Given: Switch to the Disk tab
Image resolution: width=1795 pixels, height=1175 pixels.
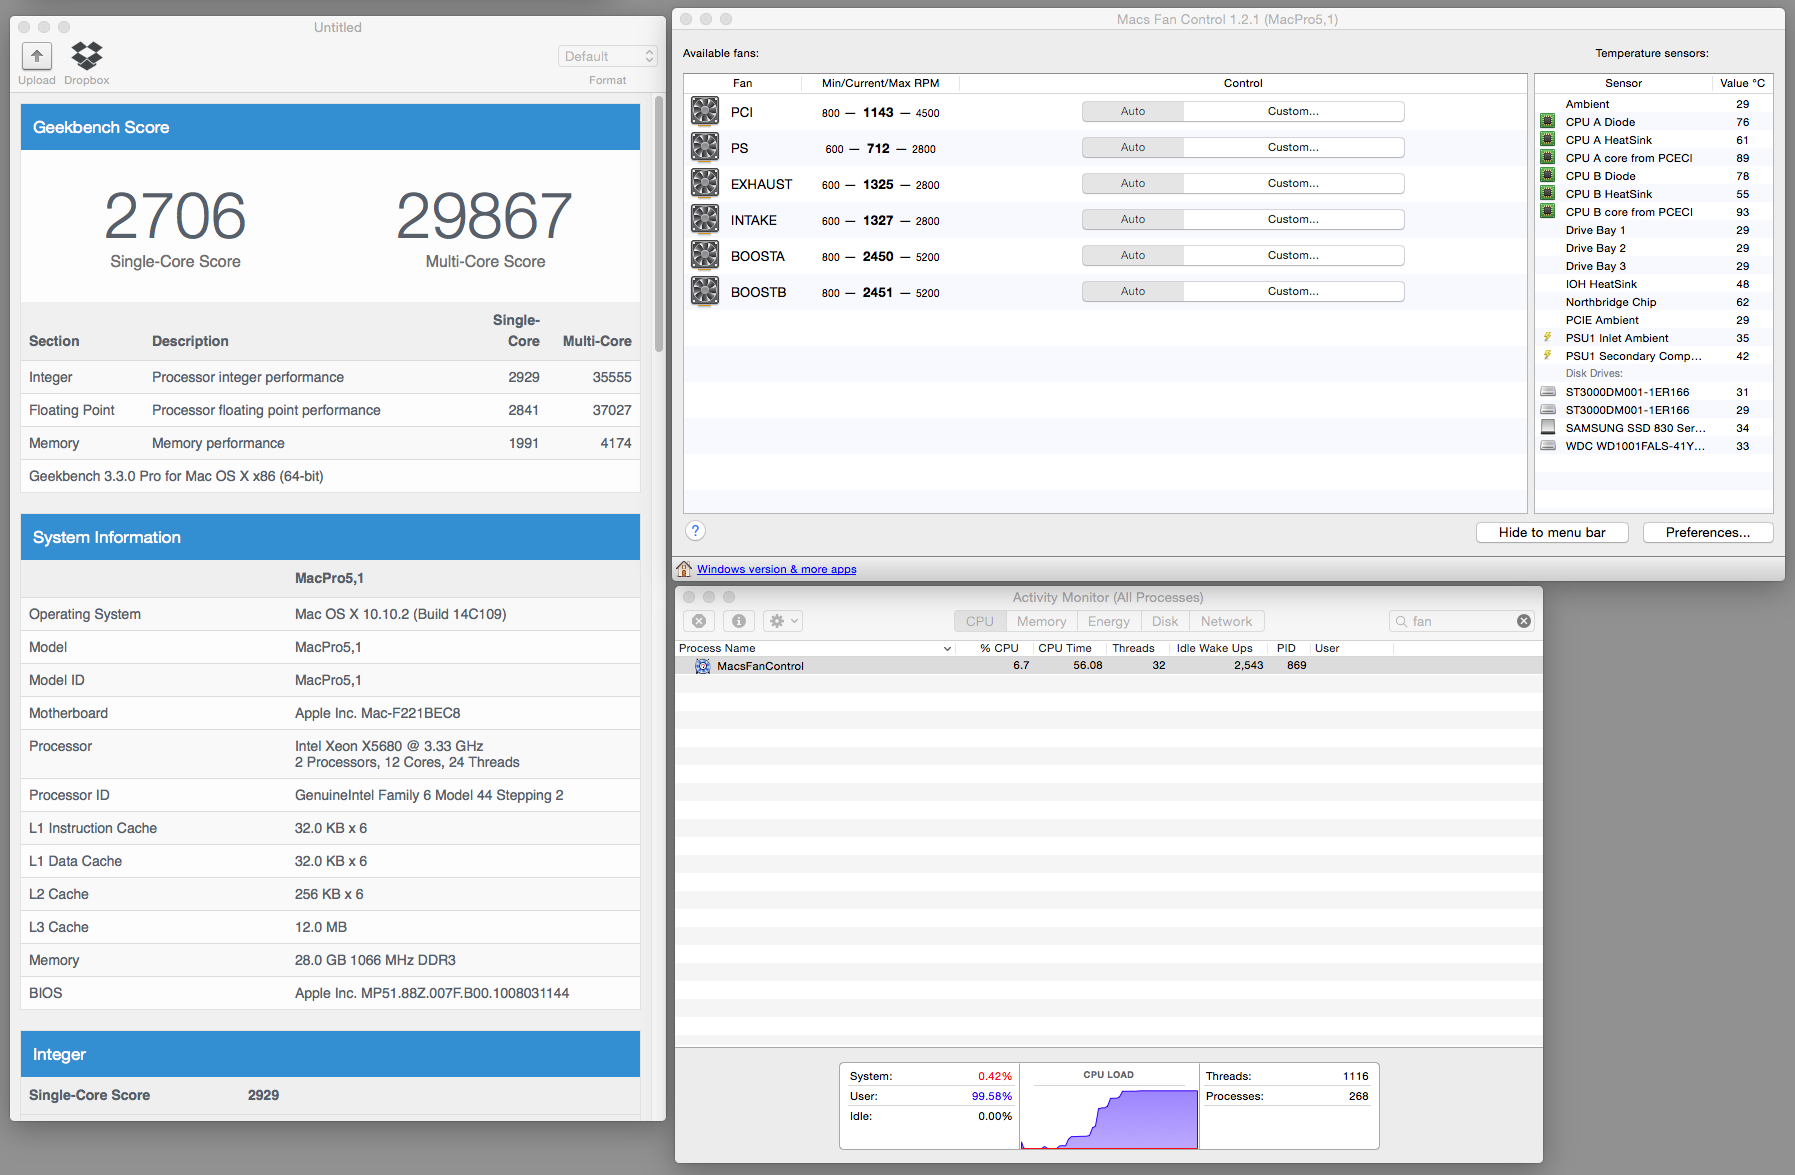Looking at the screenshot, I should (x=1165, y=621).
